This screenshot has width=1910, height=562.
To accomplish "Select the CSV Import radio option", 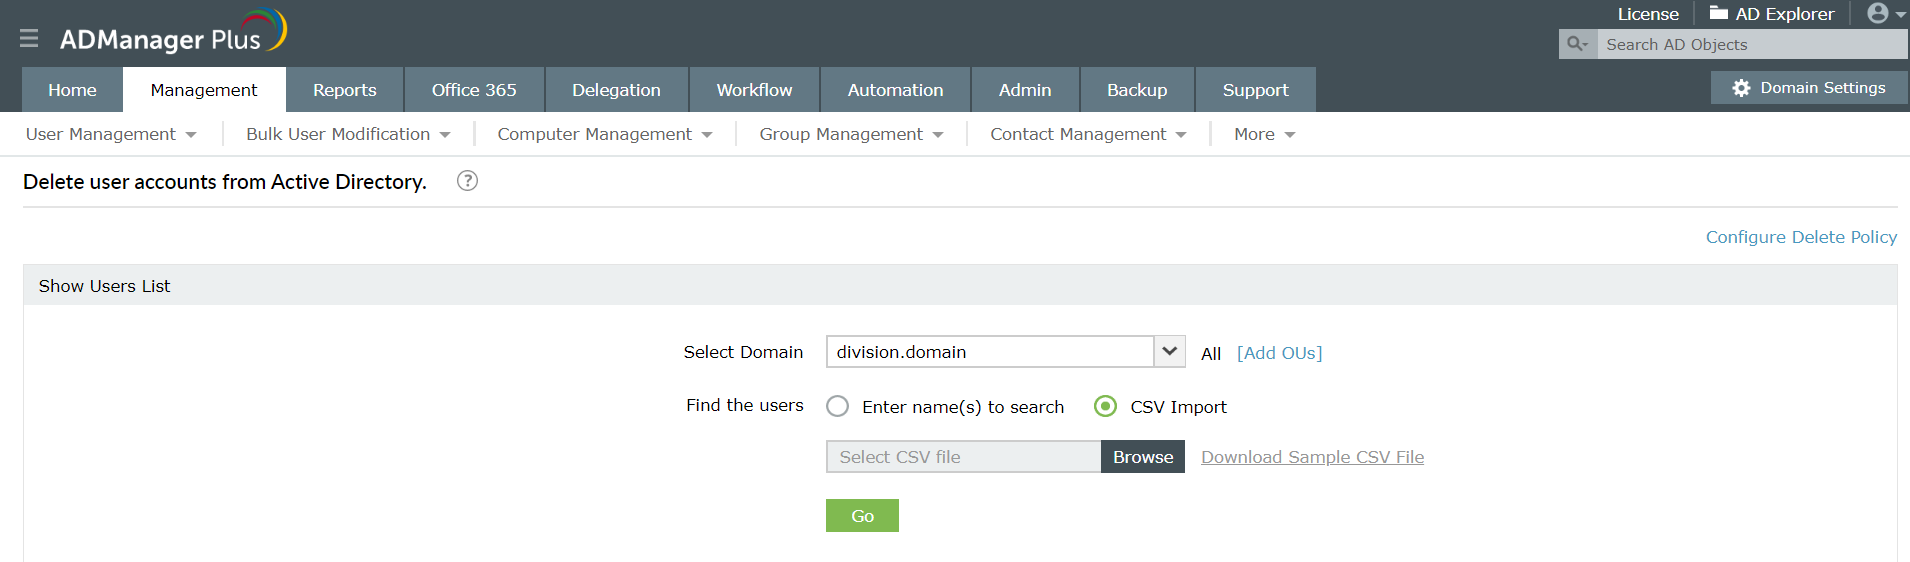I will 1105,406.
